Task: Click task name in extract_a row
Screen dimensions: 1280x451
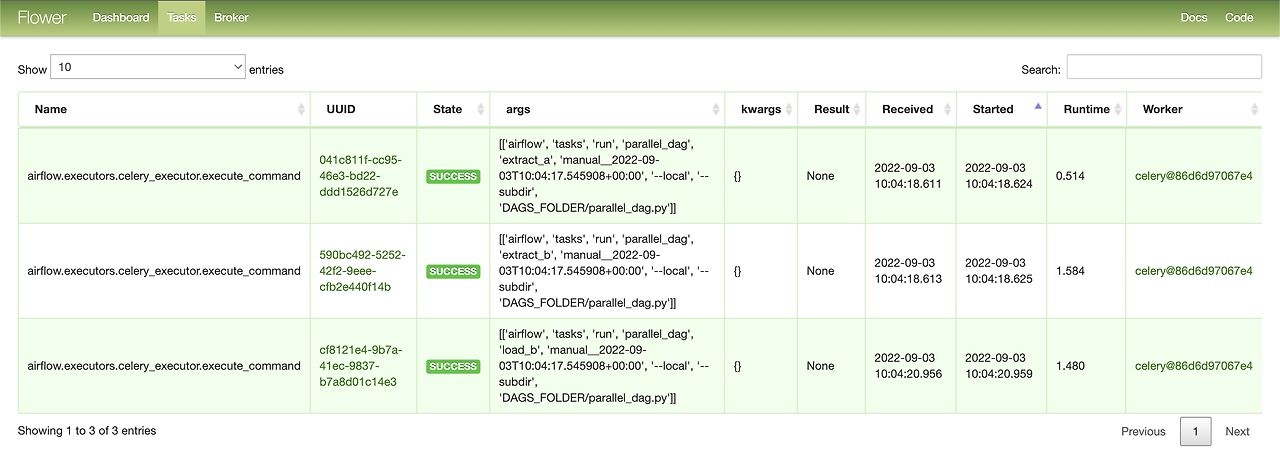Action: click(164, 176)
